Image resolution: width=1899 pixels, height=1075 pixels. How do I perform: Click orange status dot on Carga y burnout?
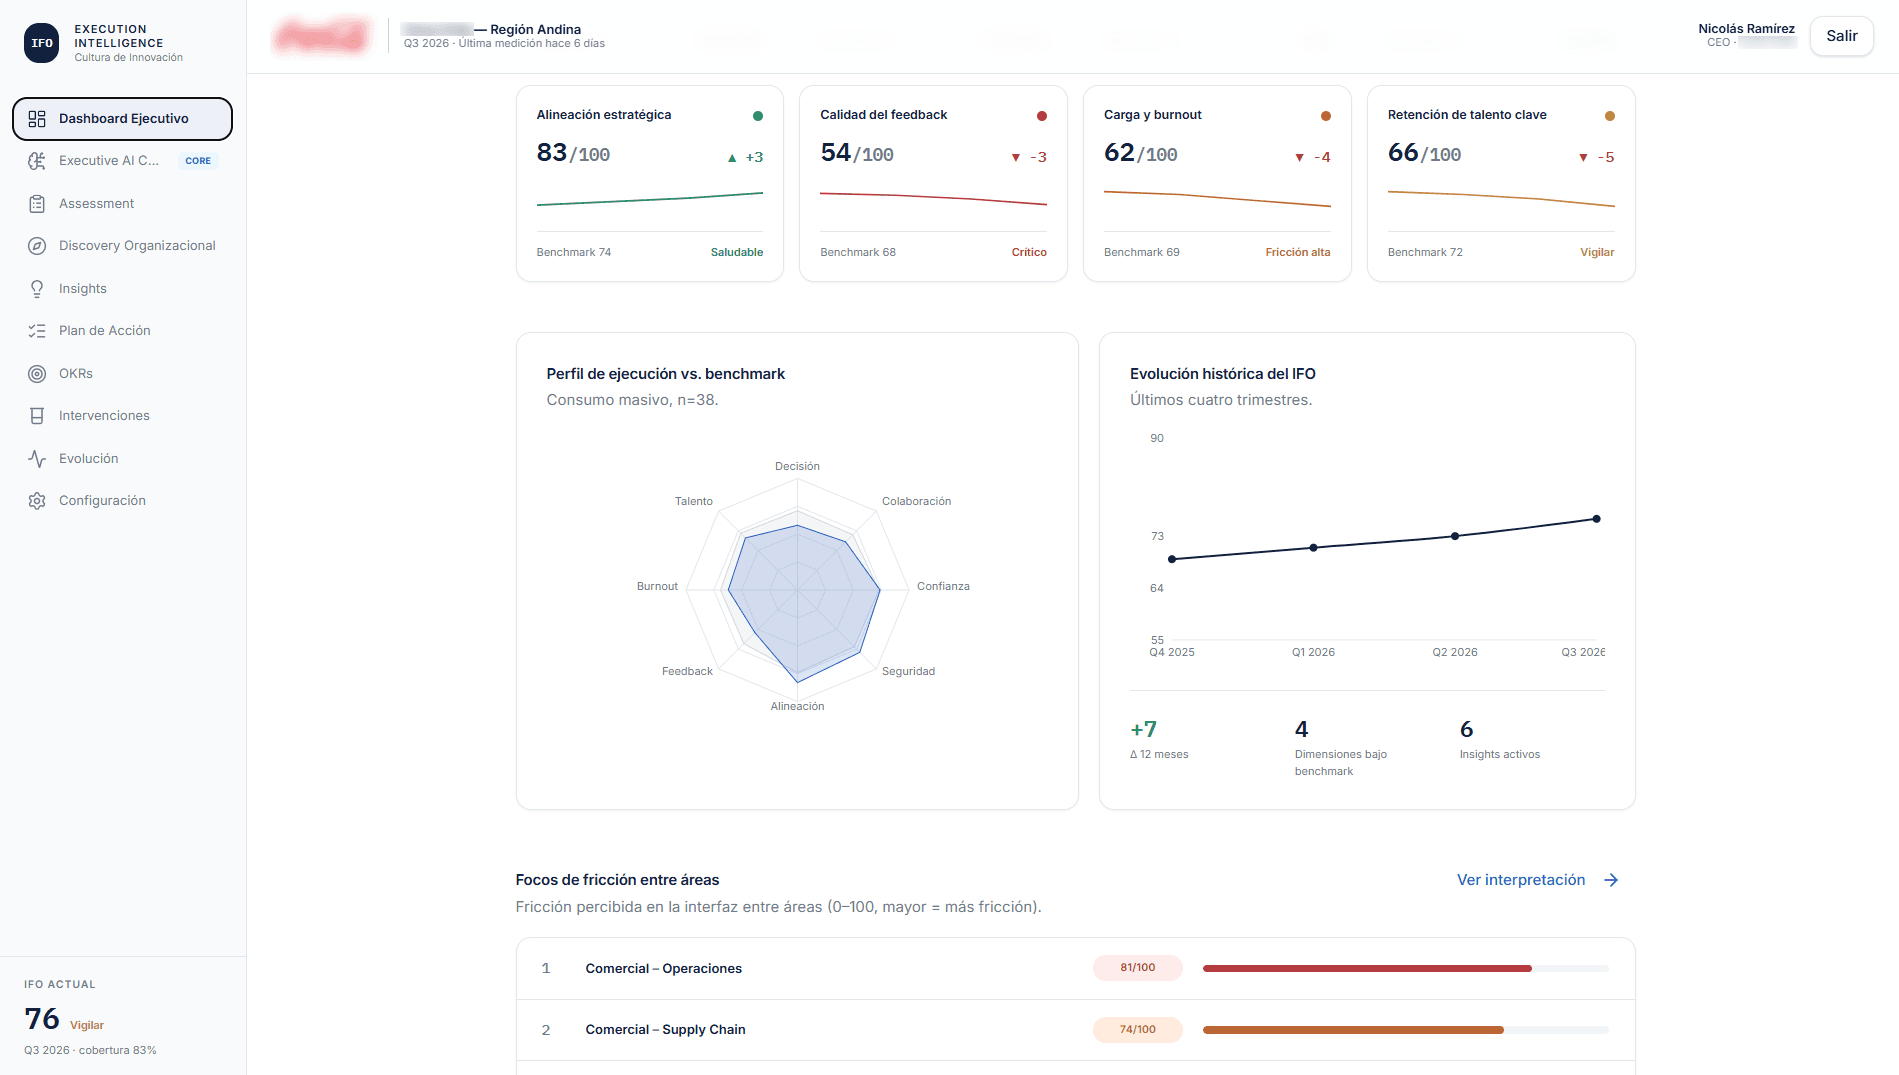pyautogui.click(x=1326, y=116)
